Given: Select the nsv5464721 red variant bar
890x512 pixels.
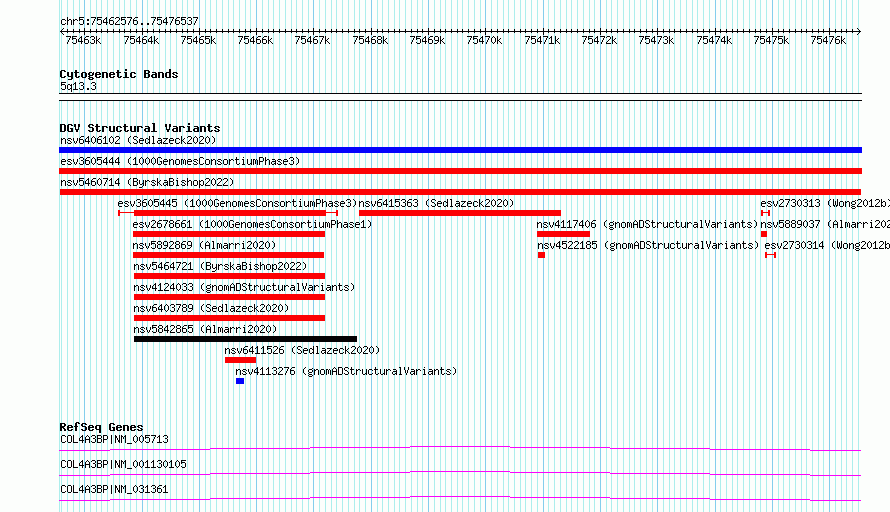Looking at the screenshot, I should click(229, 276).
